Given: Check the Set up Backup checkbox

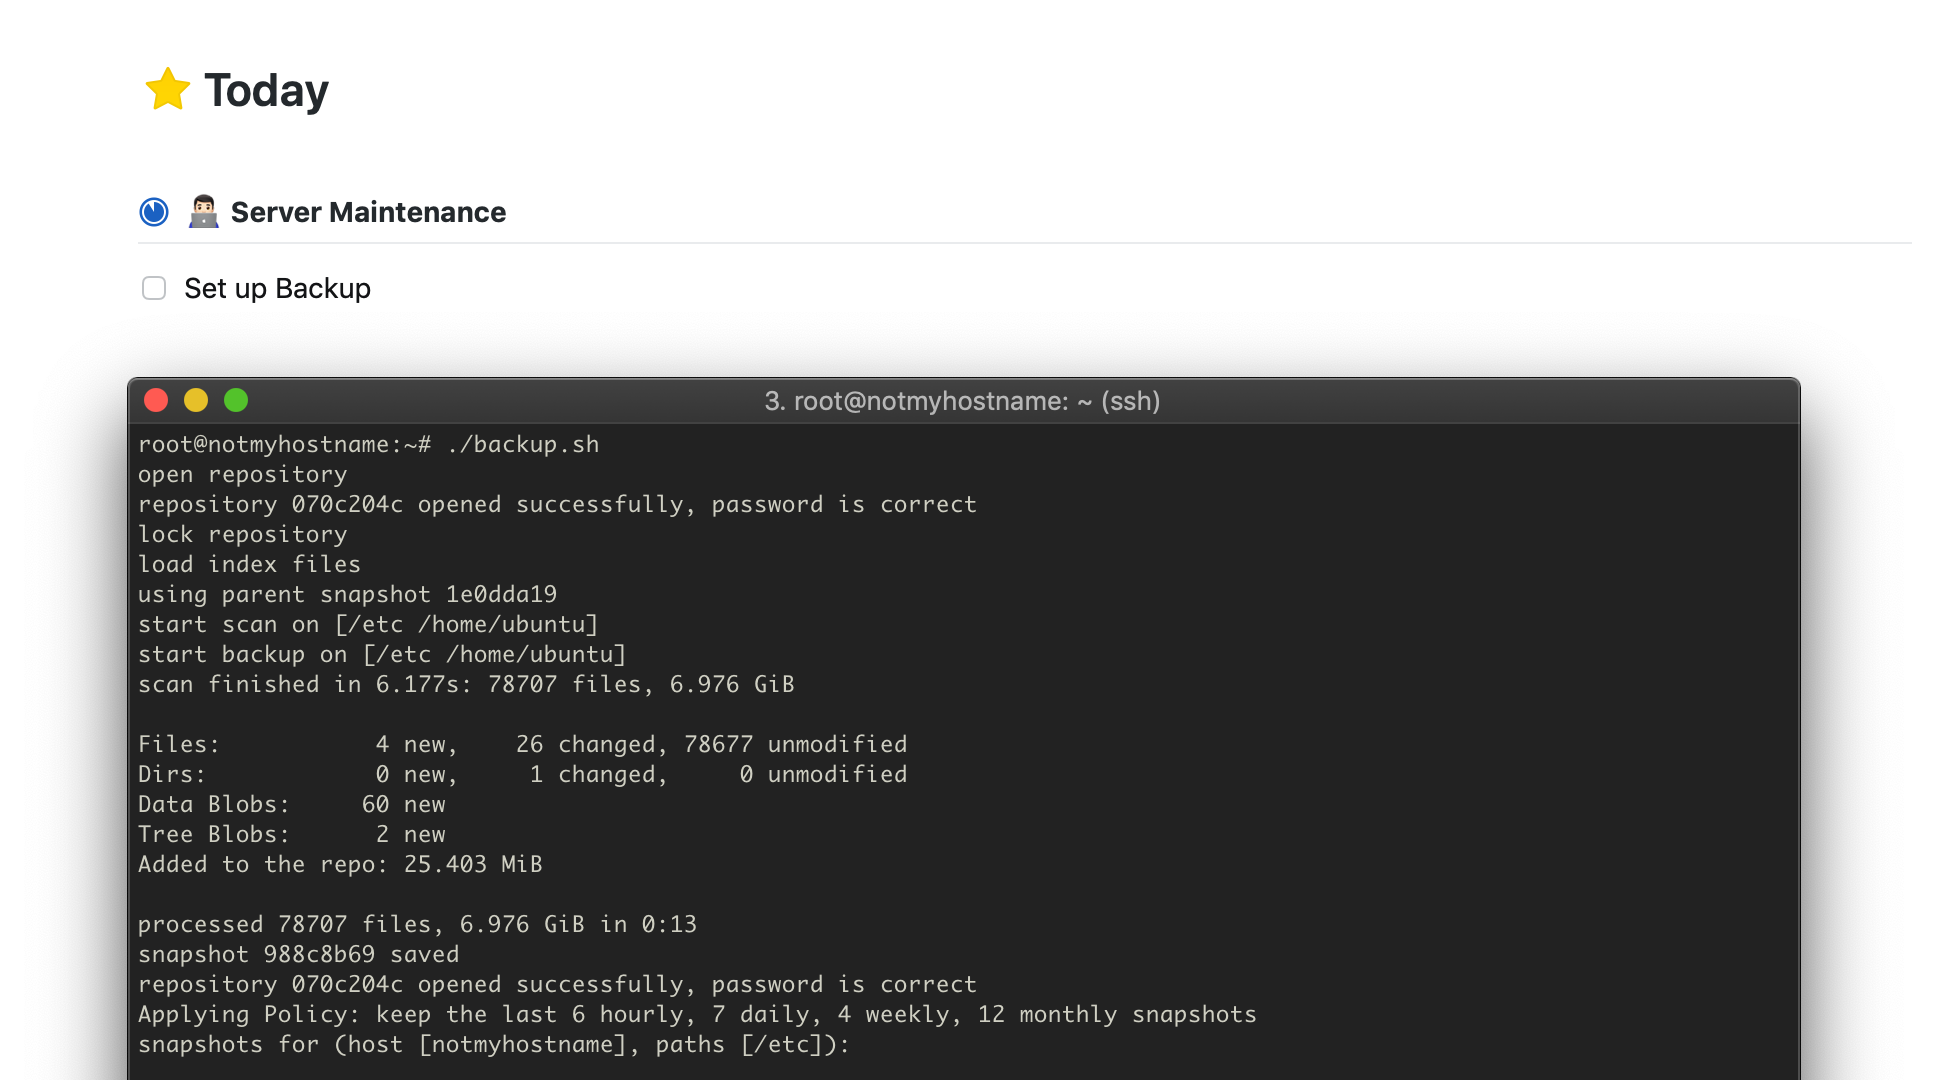Looking at the screenshot, I should 154,289.
